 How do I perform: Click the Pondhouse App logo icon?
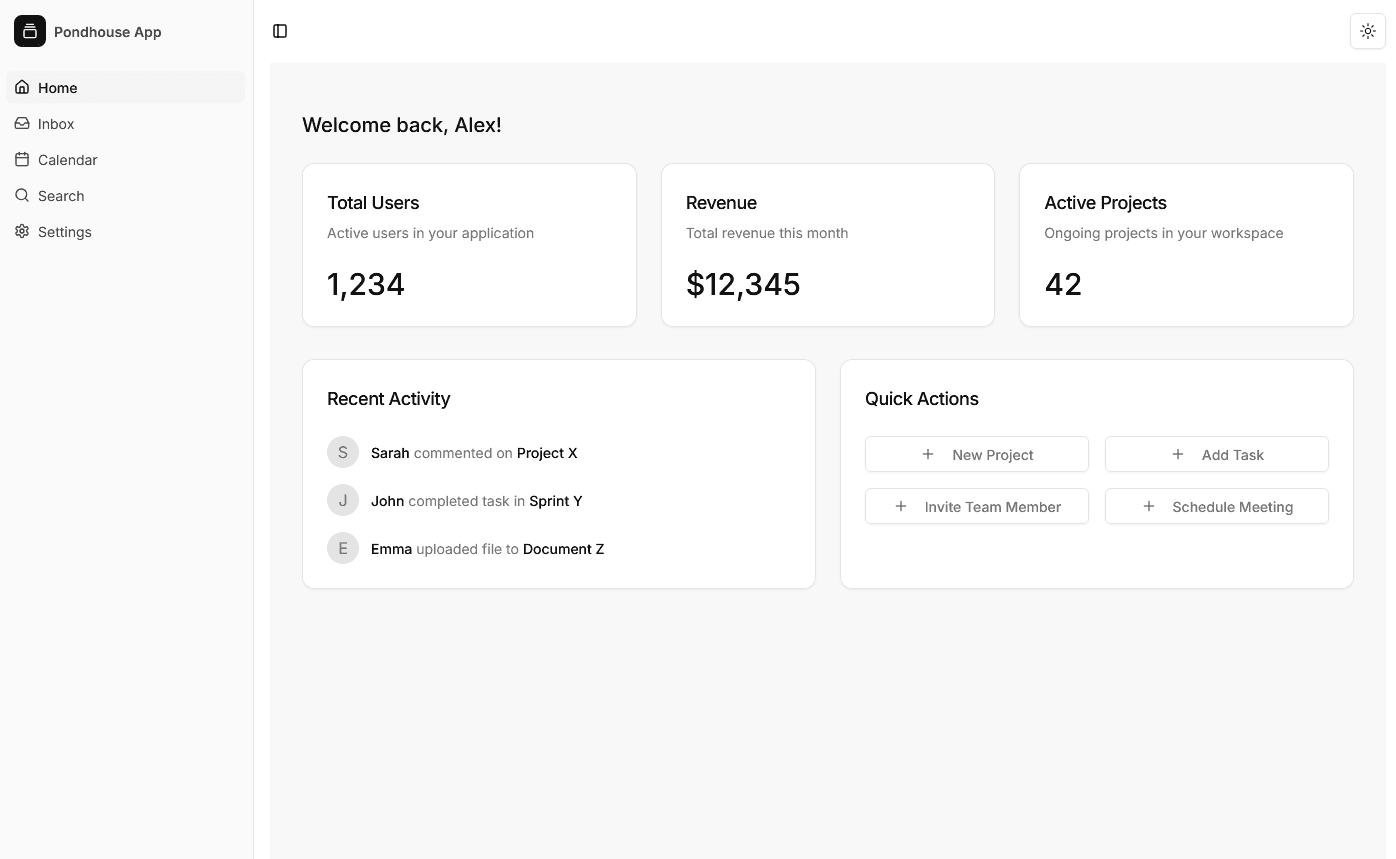tap(30, 31)
